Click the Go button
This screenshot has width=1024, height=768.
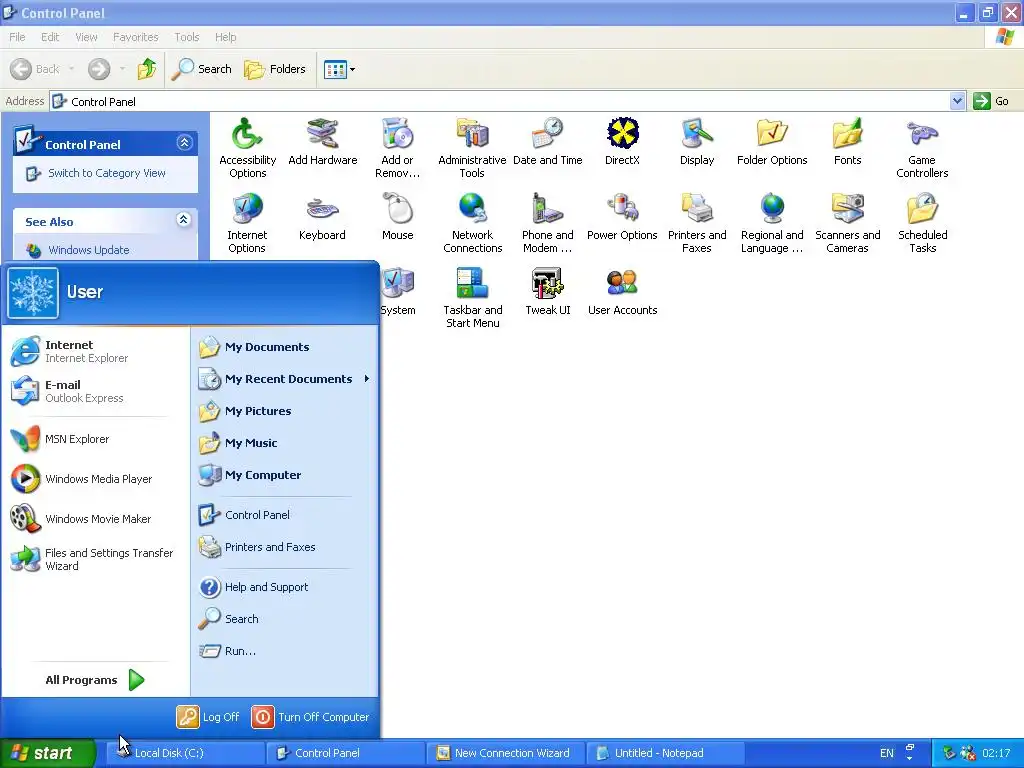pos(991,101)
